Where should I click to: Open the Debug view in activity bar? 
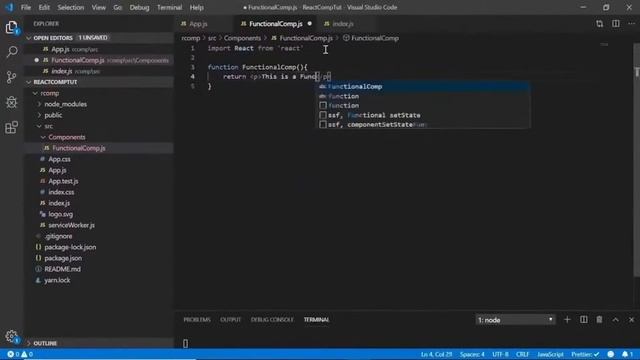click(x=11, y=102)
